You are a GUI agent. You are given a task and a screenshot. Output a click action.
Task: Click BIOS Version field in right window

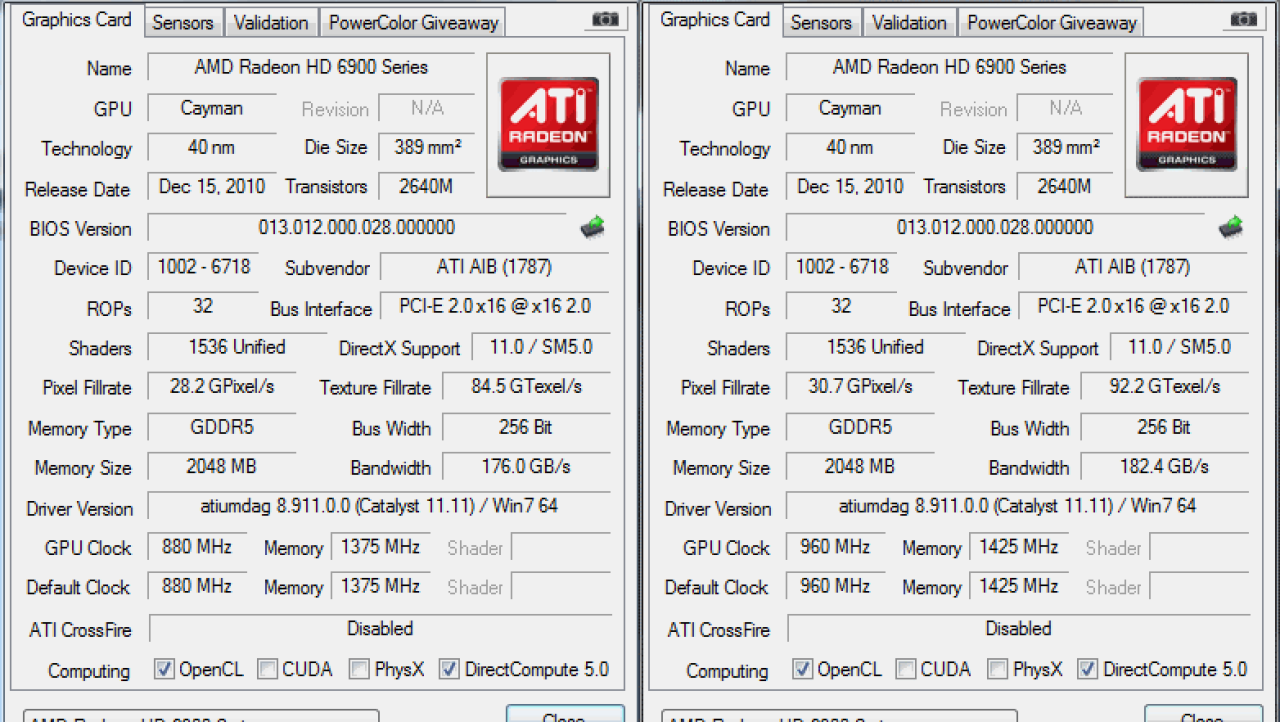pyautogui.click(x=995, y=227)
